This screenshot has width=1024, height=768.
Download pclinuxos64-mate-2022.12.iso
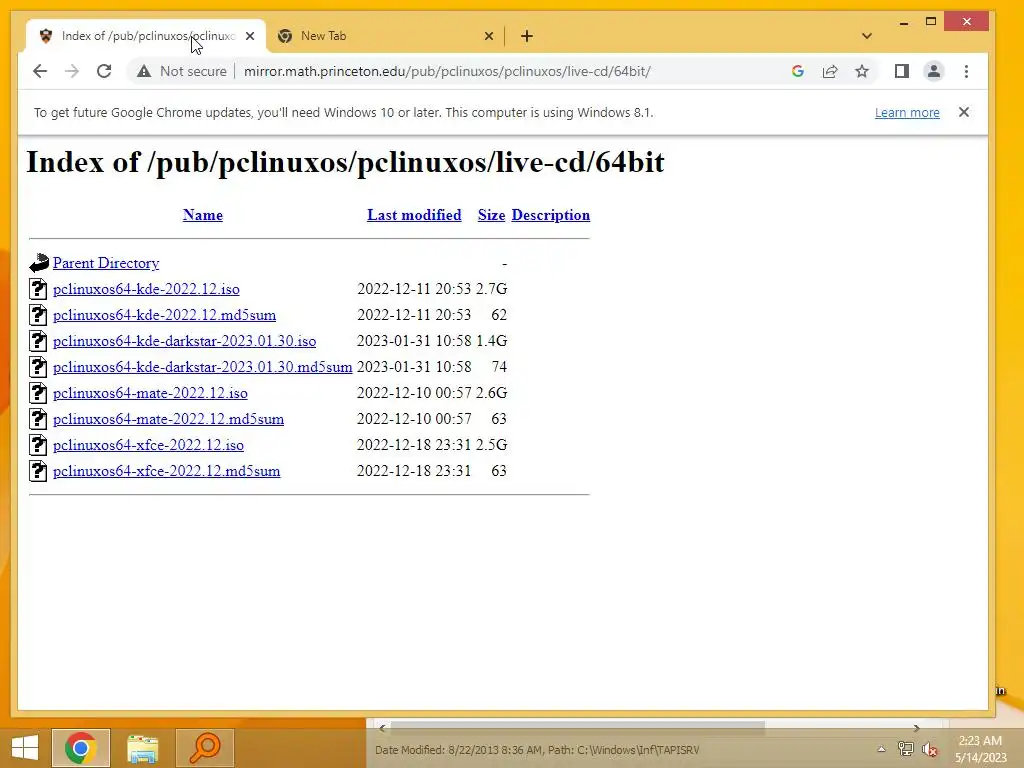(150, 393)
